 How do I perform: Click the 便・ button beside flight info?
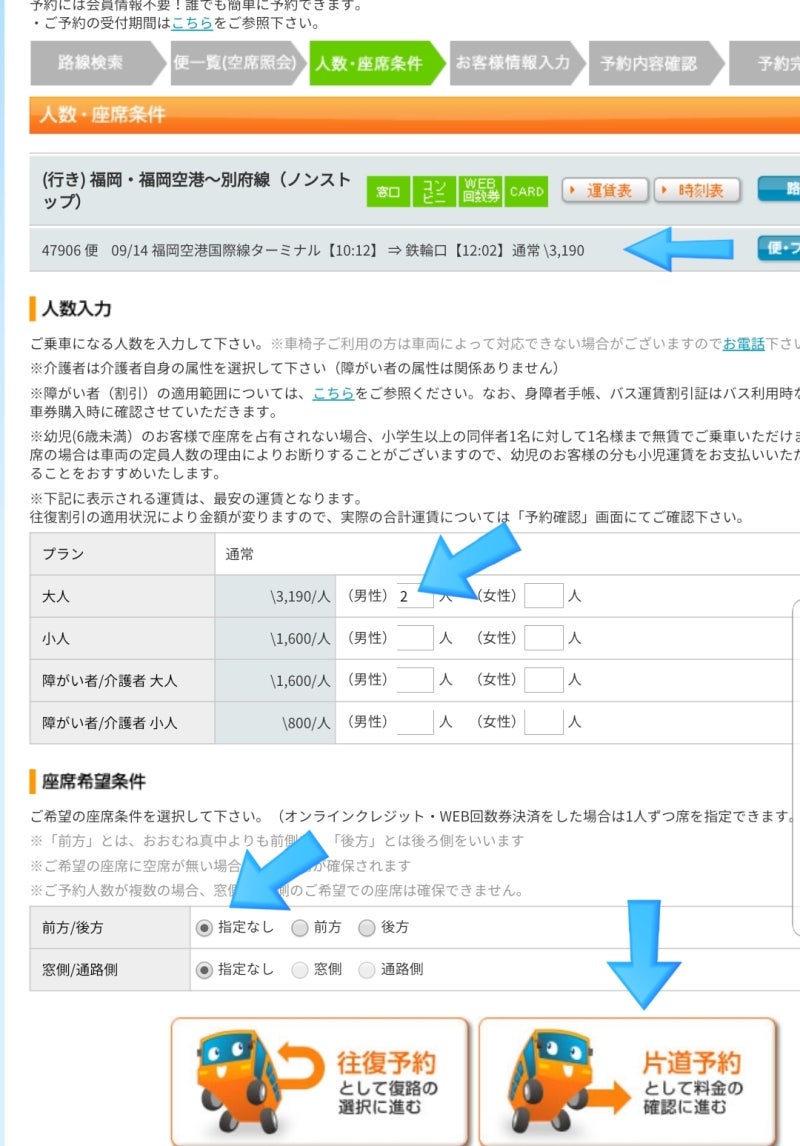click(779, 248)
